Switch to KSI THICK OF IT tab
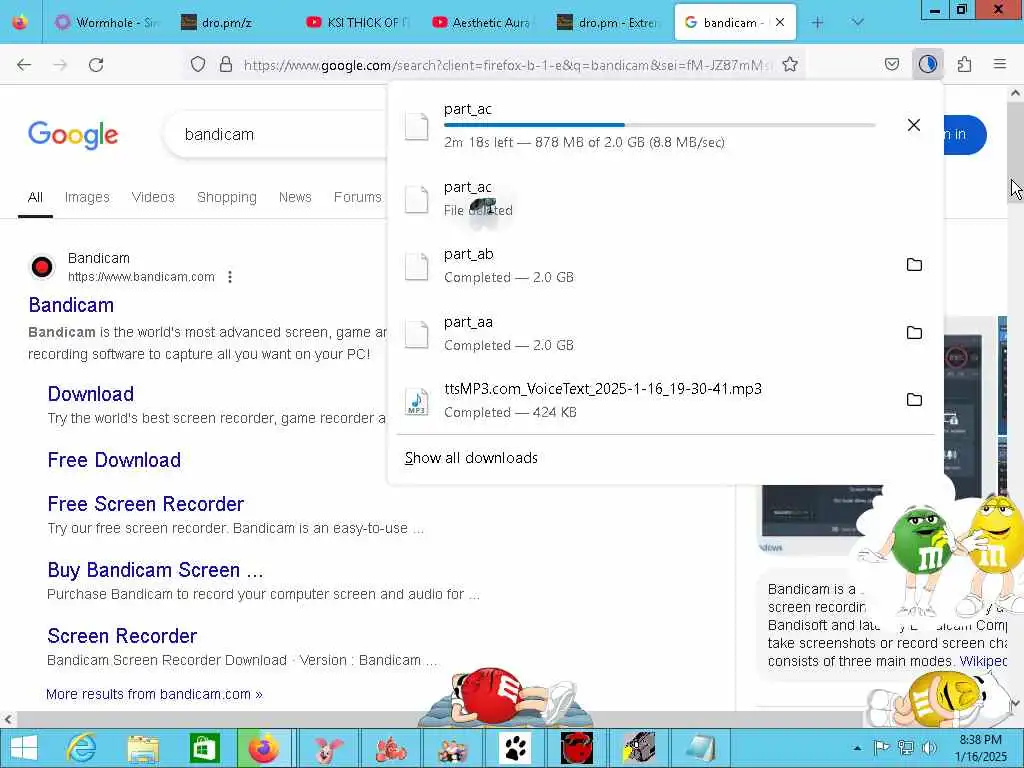Viewport: 1024px width, 768px height. [x=357, y=22]
